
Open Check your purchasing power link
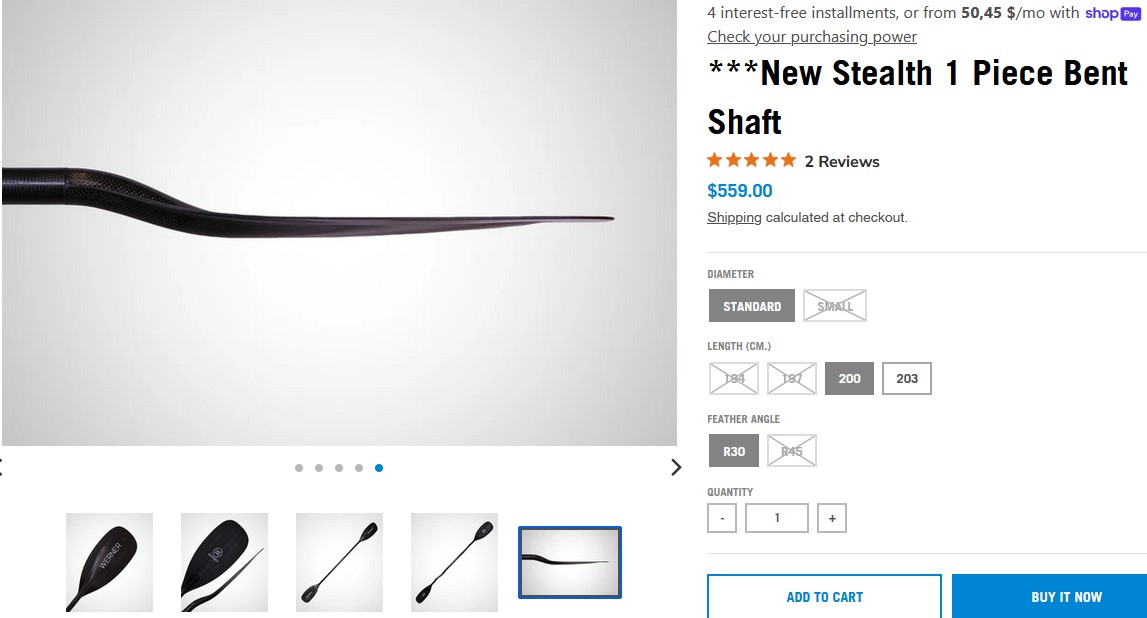tap(811, 37)
